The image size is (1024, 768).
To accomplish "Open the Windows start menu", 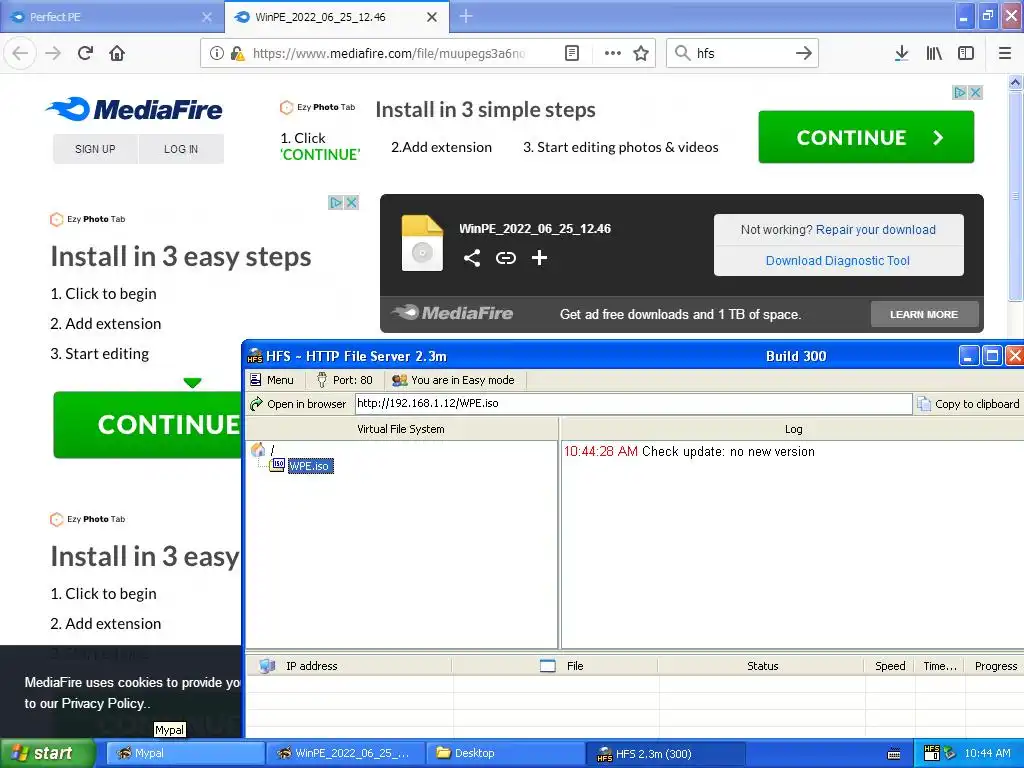I will tap(47, 753).
